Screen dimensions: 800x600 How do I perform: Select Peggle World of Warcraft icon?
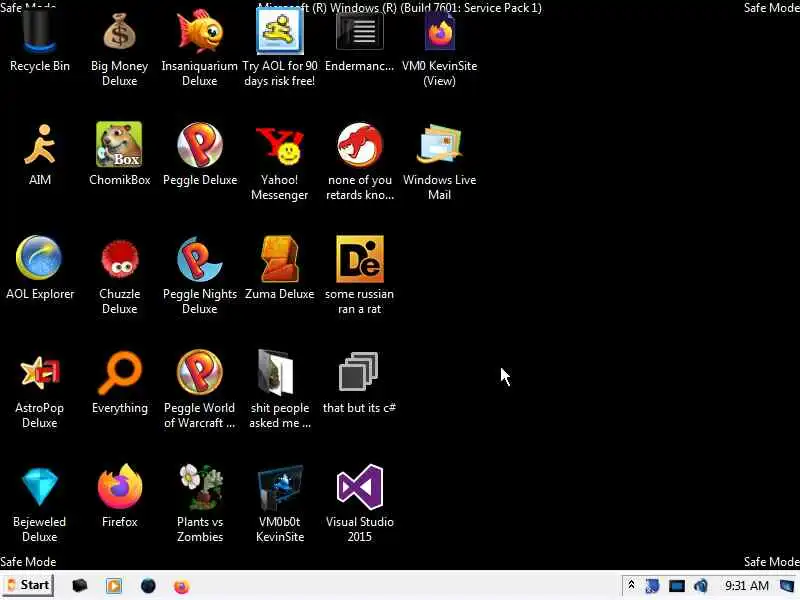click(199, 372)
